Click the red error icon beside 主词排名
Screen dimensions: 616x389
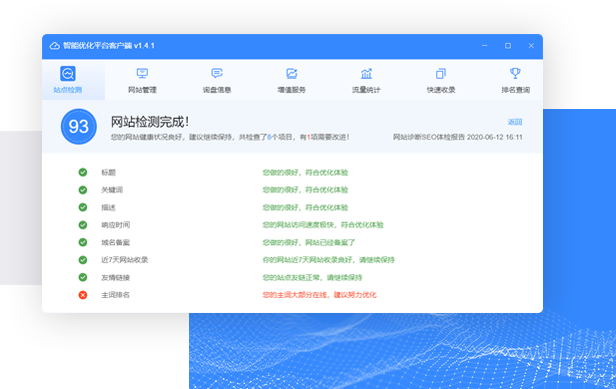(83, 295)
